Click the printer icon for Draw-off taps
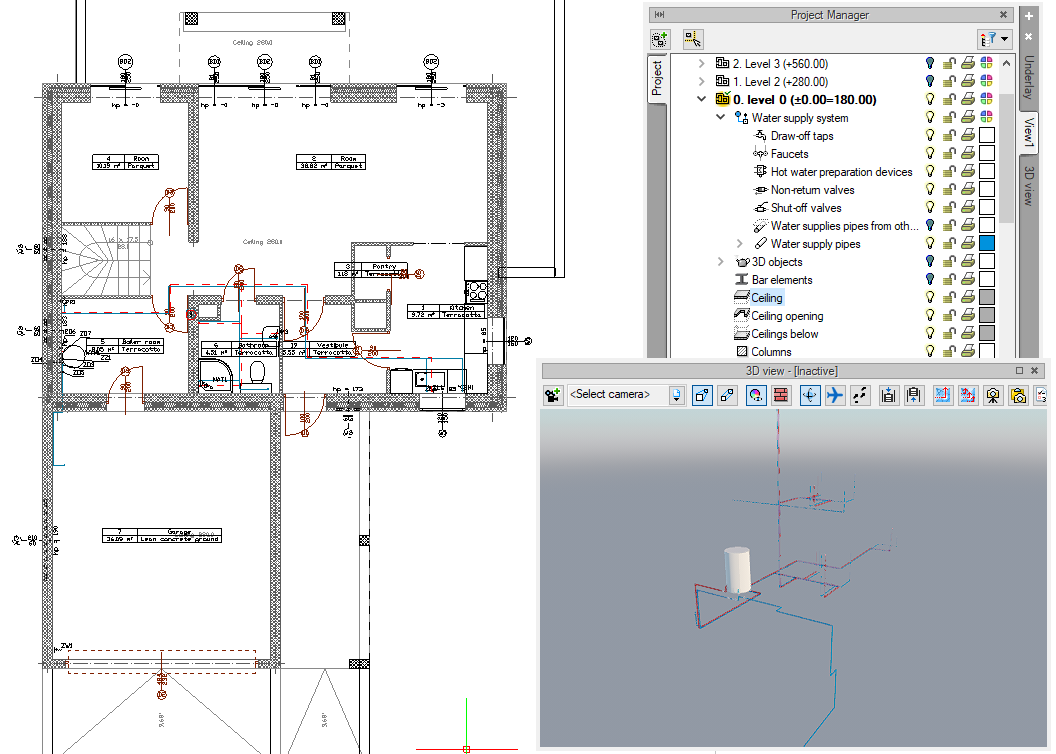The height and width of the screenshot is (754, 1056). point(968,135)
